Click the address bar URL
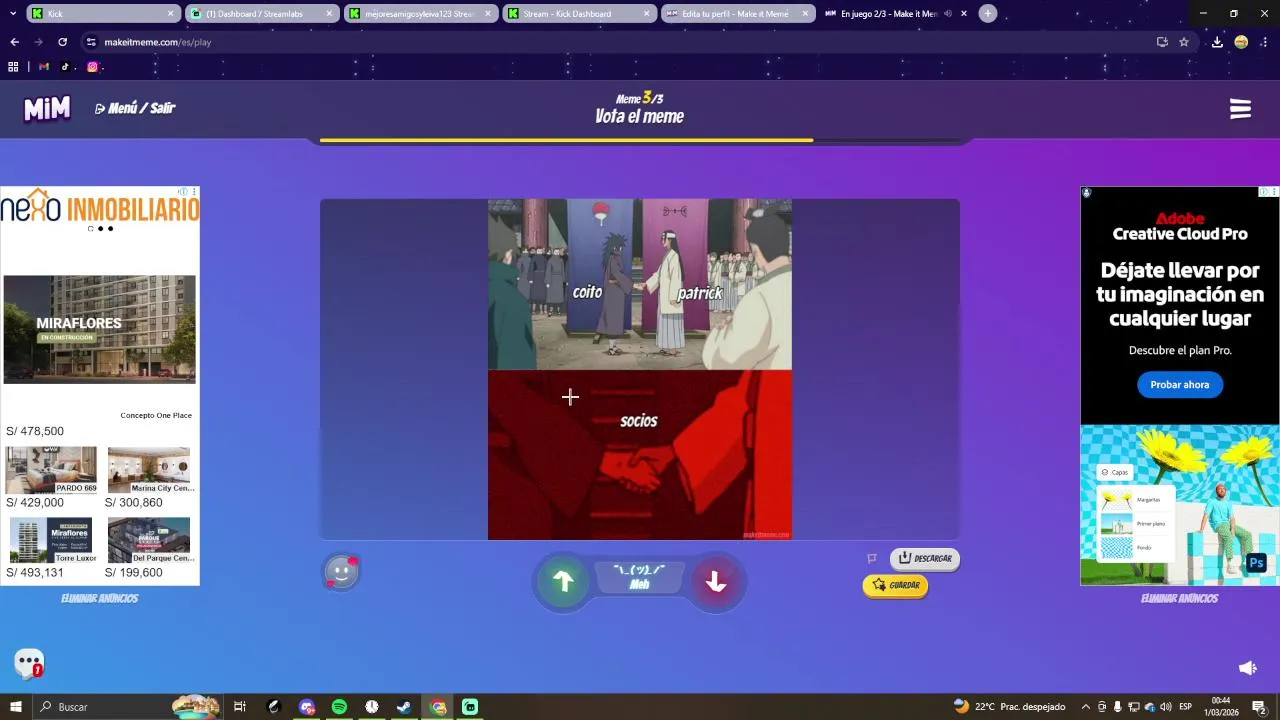 point(157,42)
